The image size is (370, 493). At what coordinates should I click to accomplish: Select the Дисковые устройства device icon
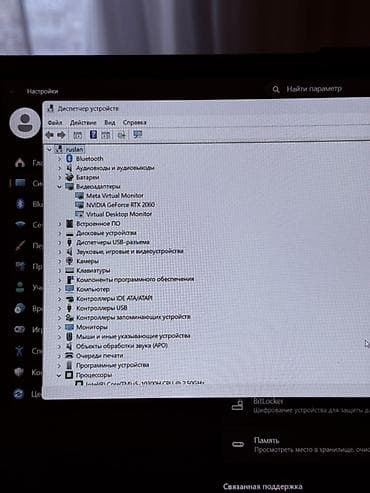(x=69, y=233)
